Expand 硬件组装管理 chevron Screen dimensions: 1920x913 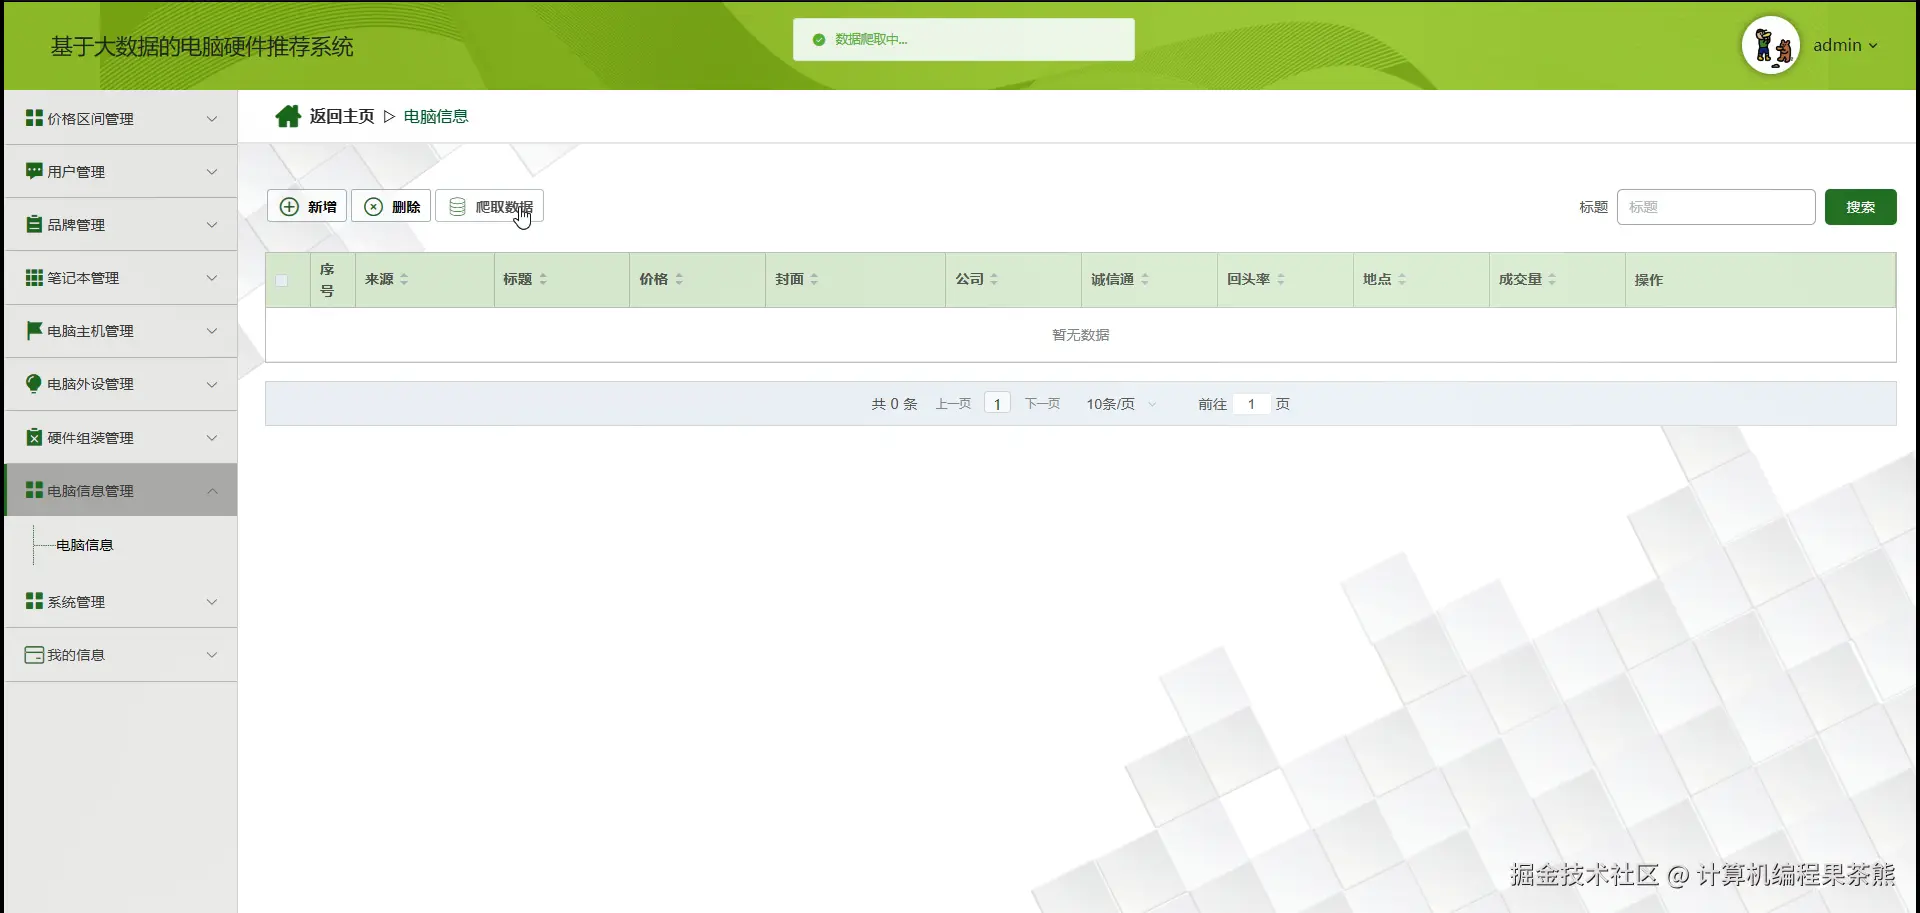tap(212, 438)
